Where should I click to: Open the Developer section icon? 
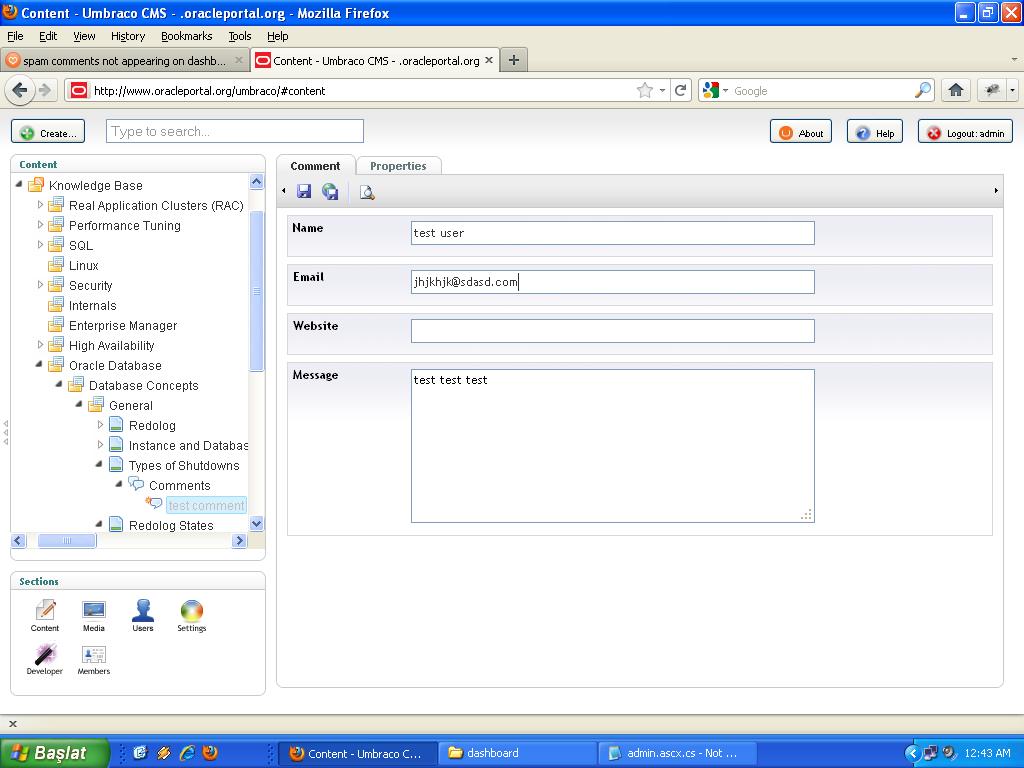click(x=44, y=659)
